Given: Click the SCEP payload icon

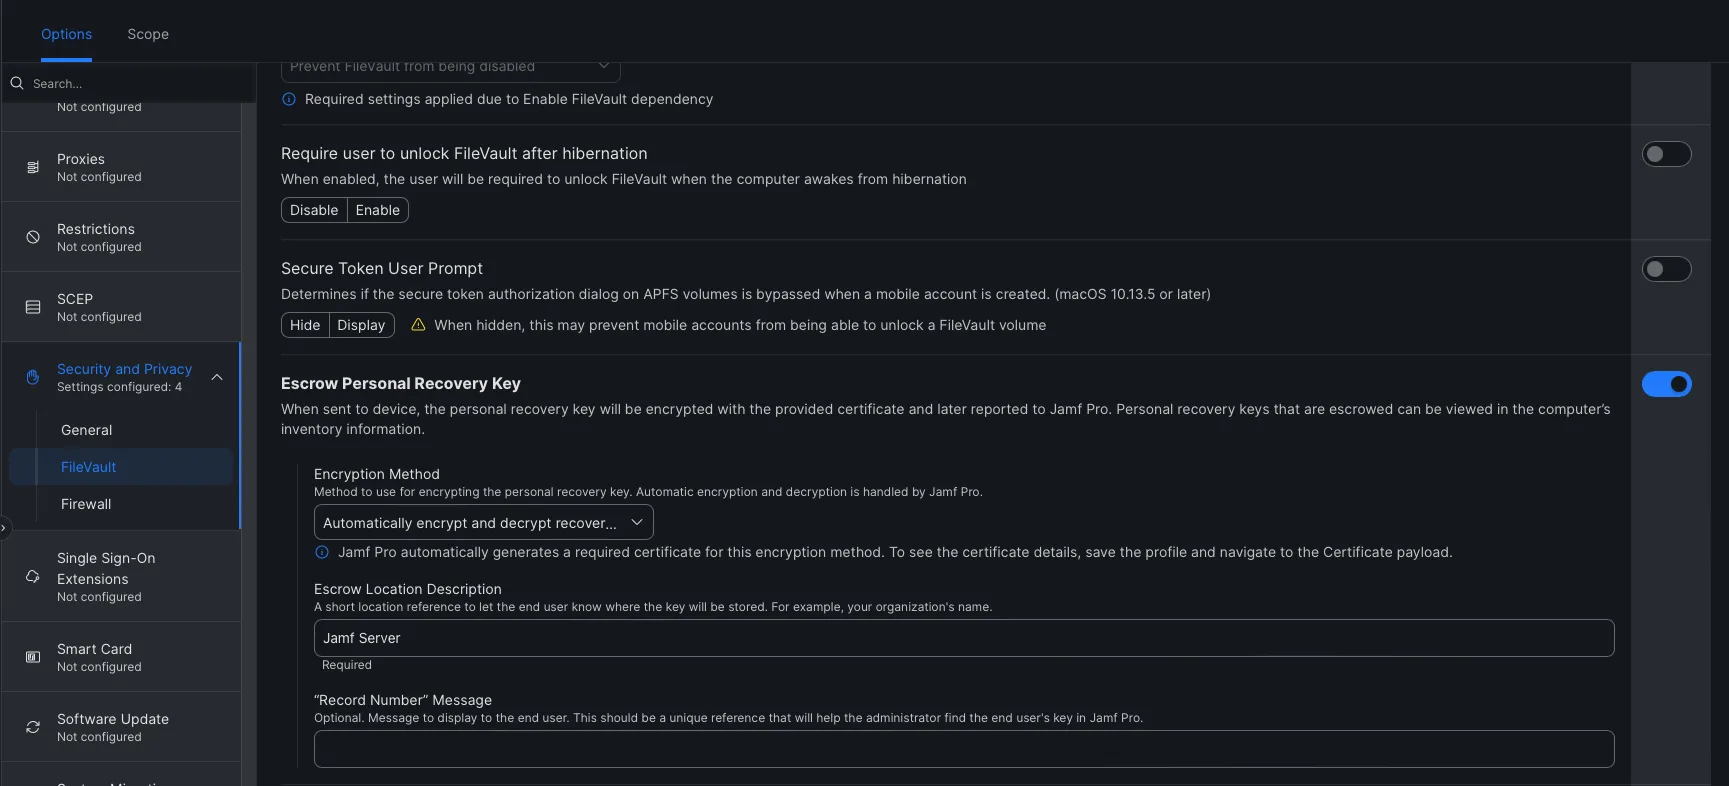Looking at the screenshot, I should click(x=33, y=307).
